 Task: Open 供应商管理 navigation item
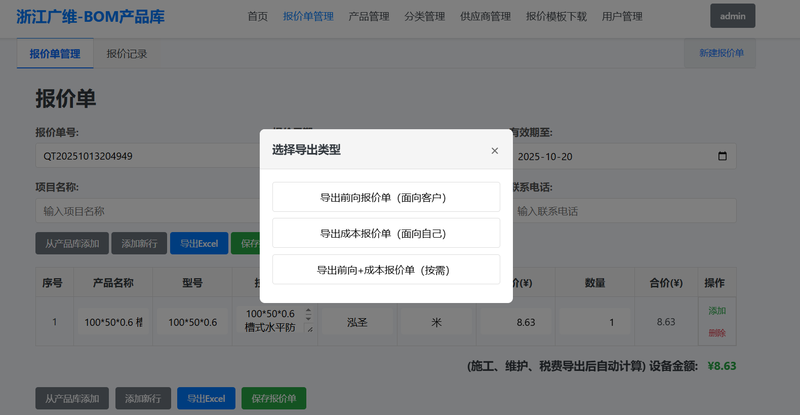(485, 17)
